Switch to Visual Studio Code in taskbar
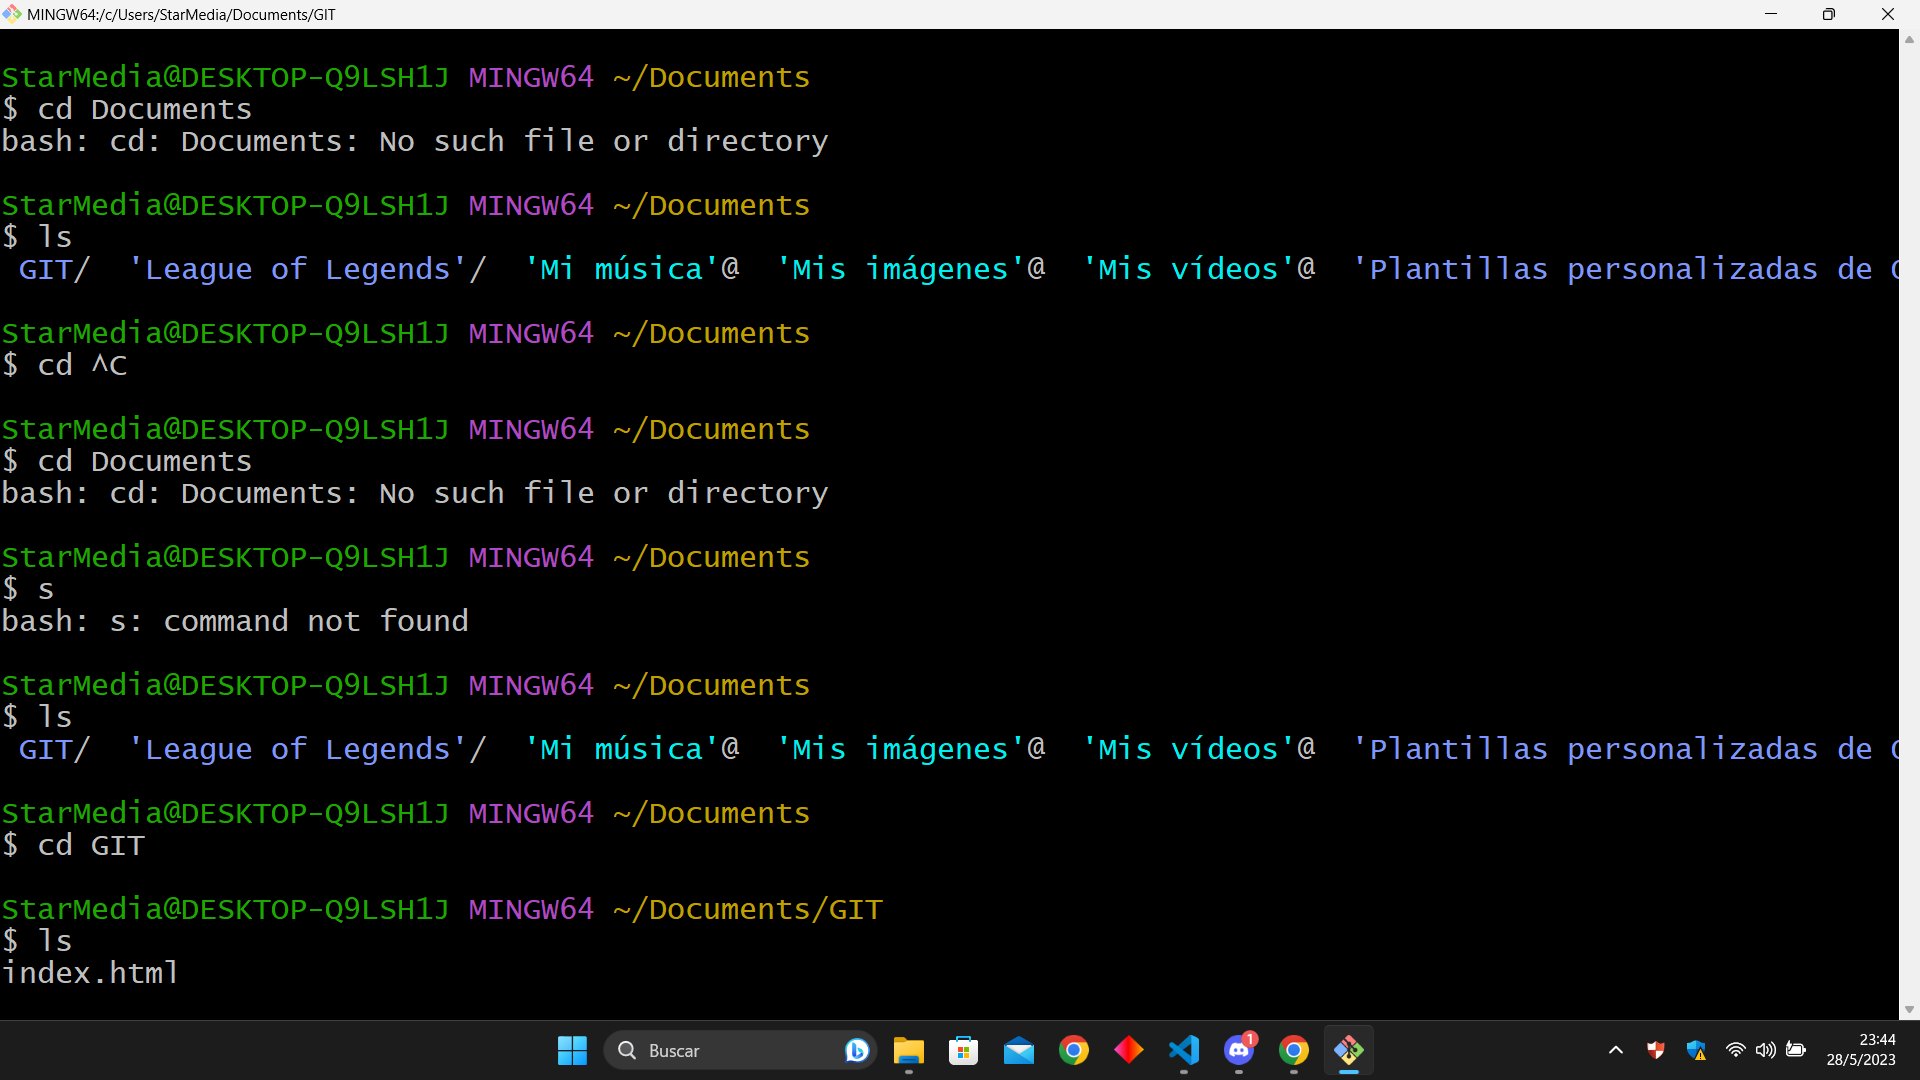 coord(1183,1050)
